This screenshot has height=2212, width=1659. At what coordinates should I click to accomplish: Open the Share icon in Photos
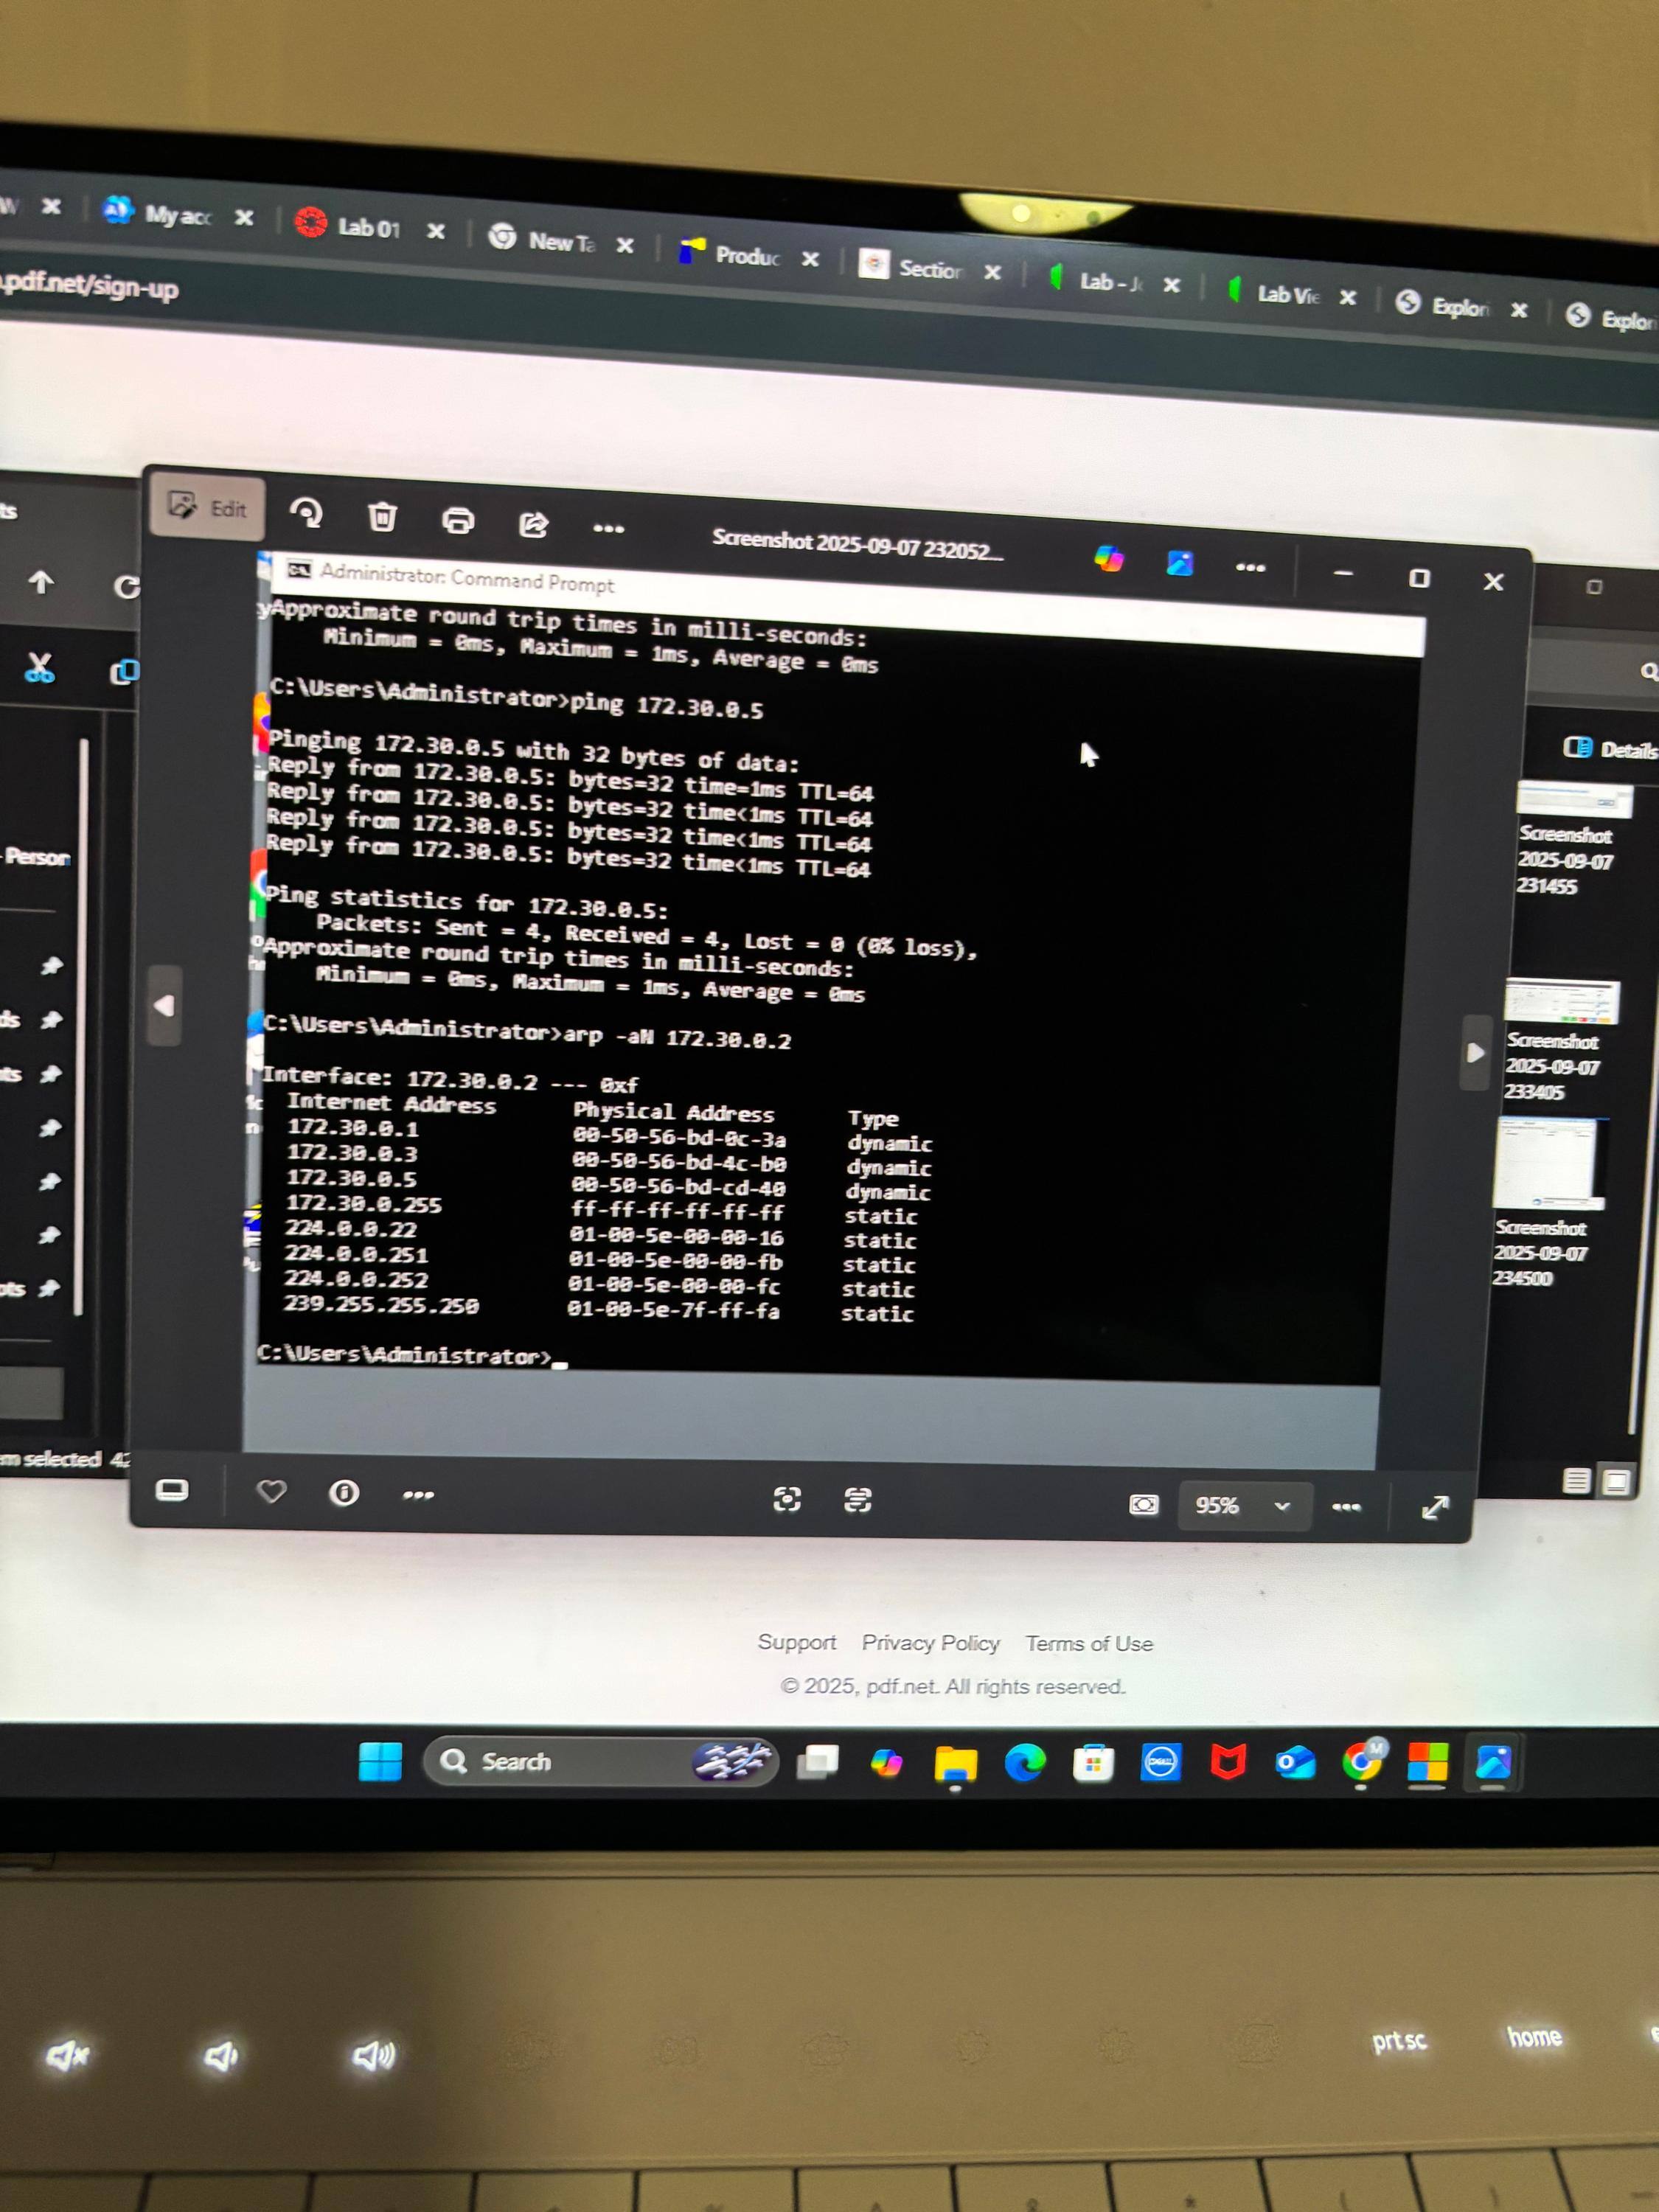pyautogui.click(x=533, y=523)
